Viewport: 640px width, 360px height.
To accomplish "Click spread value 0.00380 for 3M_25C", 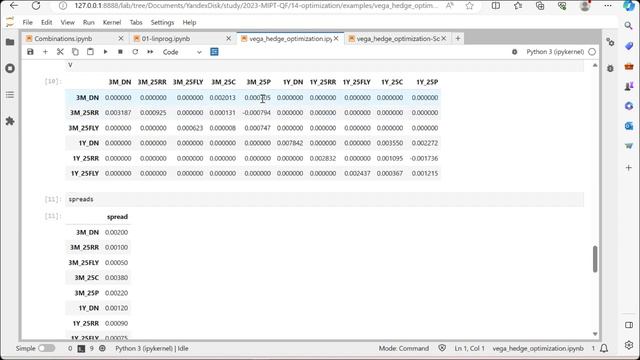I will point(116,278).
